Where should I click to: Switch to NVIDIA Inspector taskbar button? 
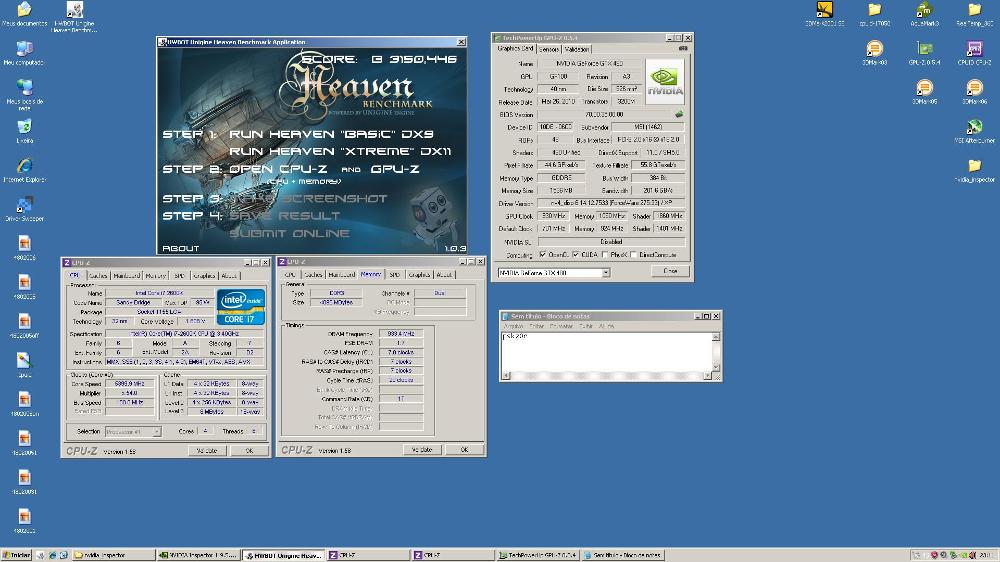[x=199, y=555]
